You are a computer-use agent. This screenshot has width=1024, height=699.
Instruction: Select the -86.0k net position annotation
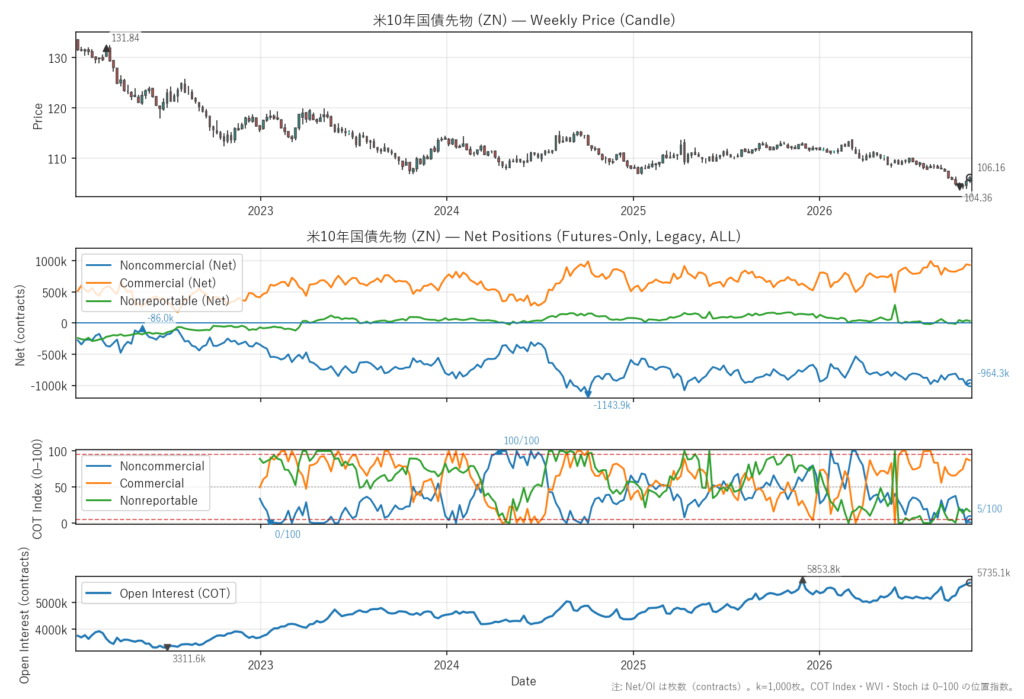pyautogui.click(x=161, y=318)
